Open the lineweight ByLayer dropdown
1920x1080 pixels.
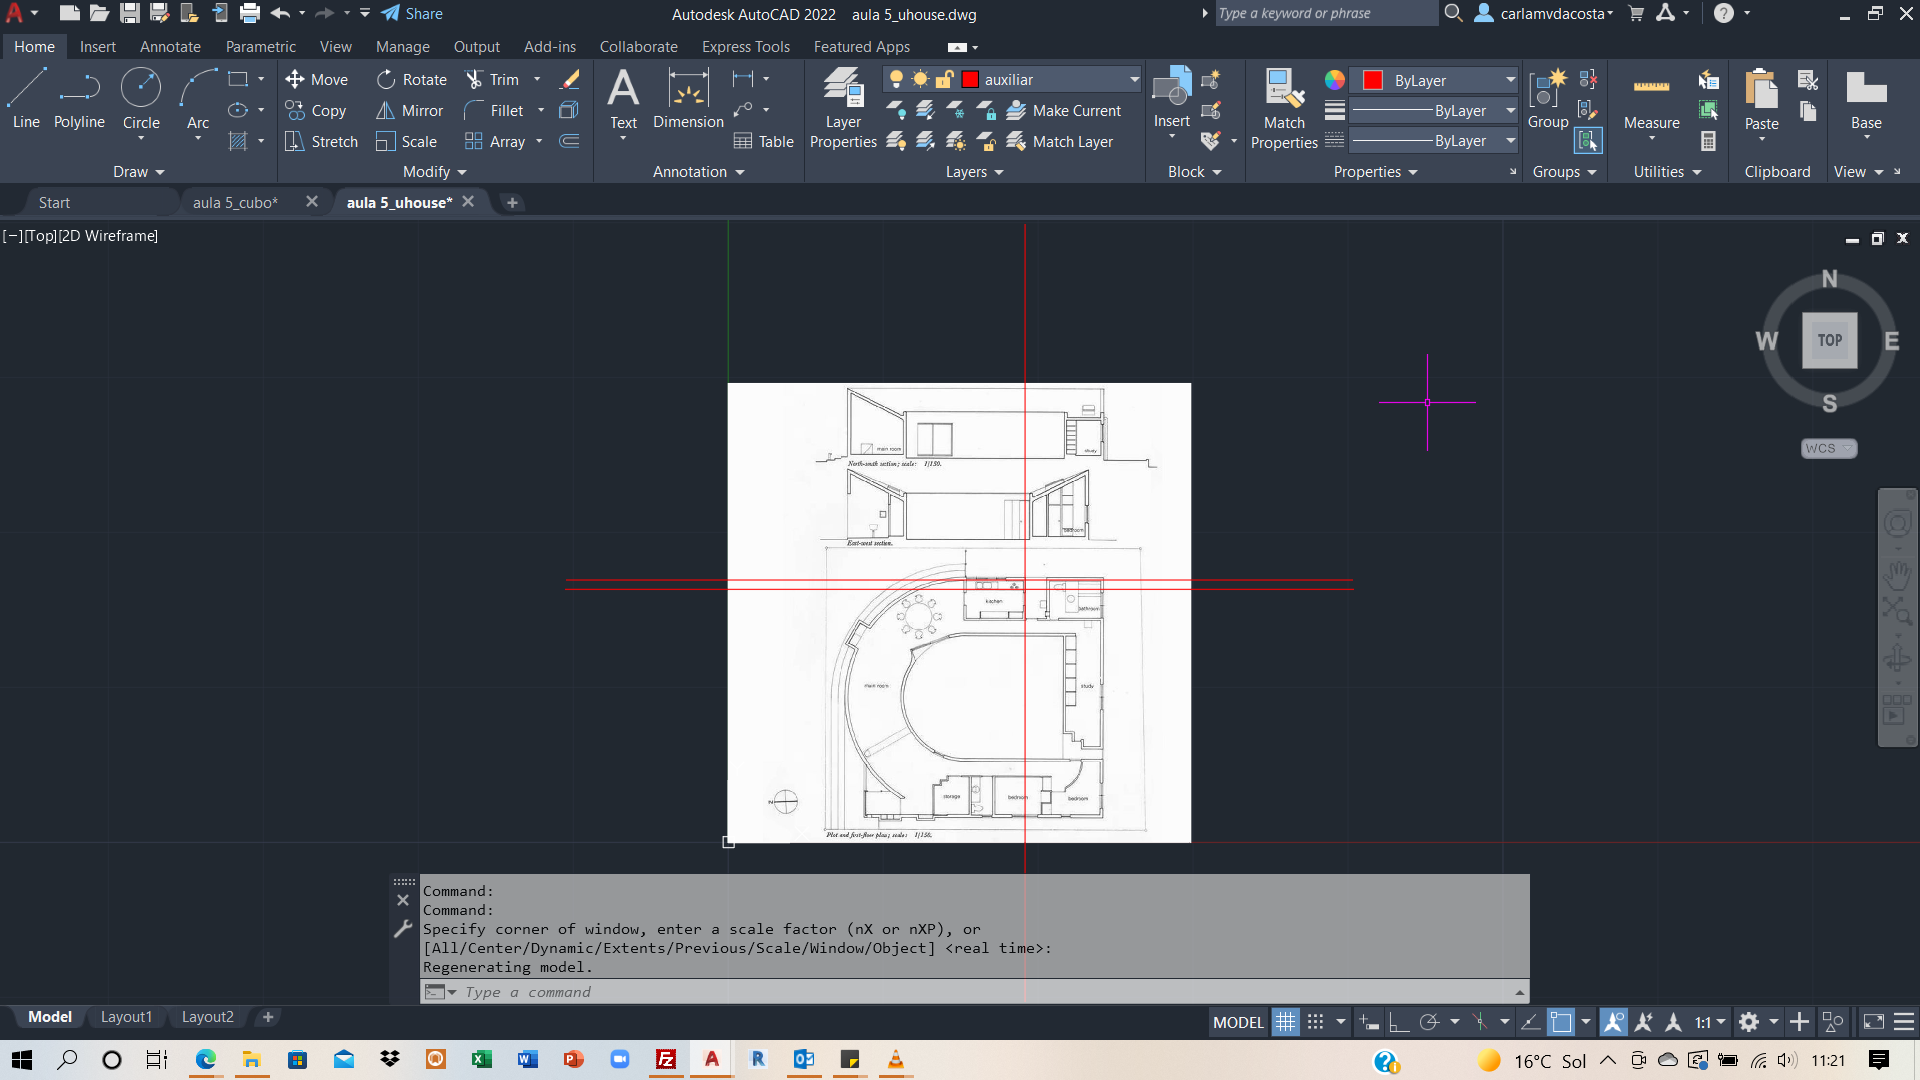click(x=1510, y=110)
